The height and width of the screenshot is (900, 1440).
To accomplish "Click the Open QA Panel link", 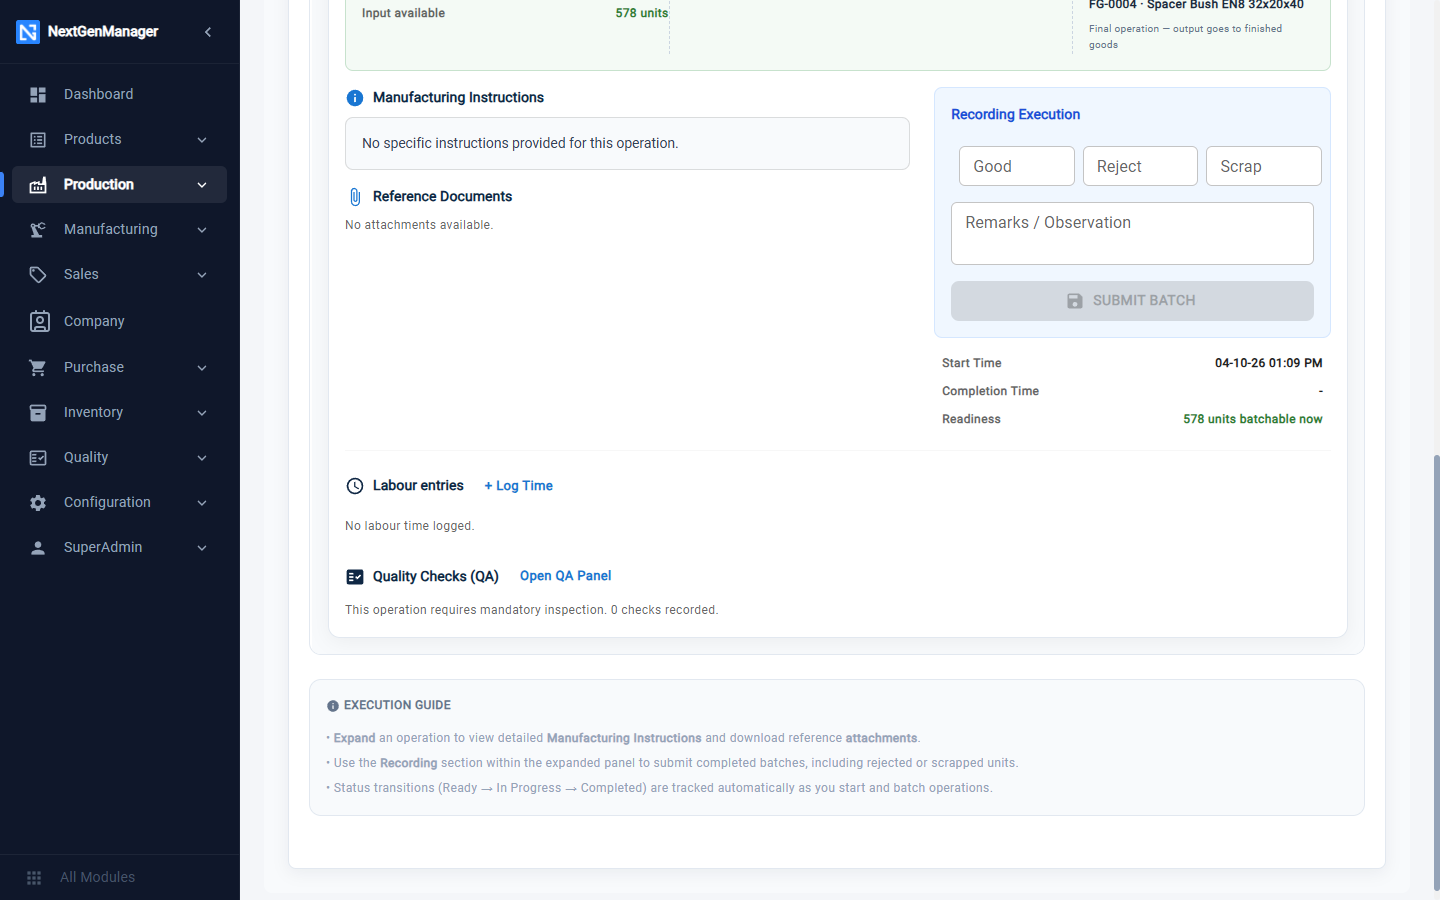I will [565, 576].
